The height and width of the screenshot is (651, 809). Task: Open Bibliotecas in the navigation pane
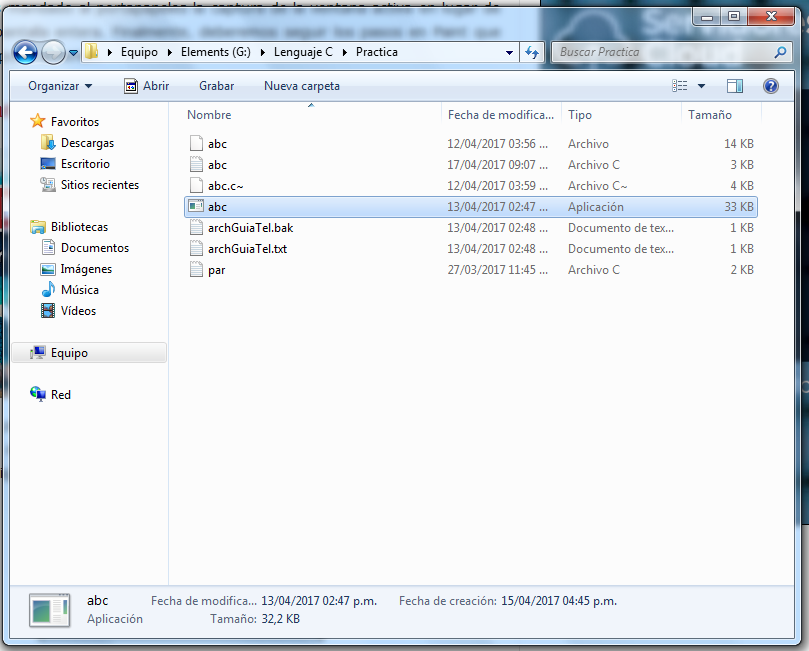click(x=79, y=227)
